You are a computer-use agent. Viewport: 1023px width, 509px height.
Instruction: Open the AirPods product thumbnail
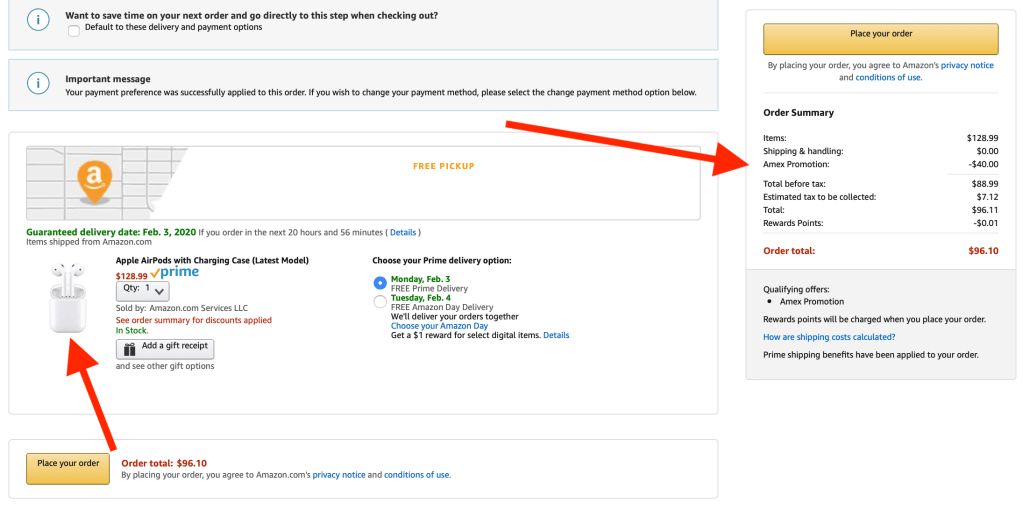click(x=66, y=299)
